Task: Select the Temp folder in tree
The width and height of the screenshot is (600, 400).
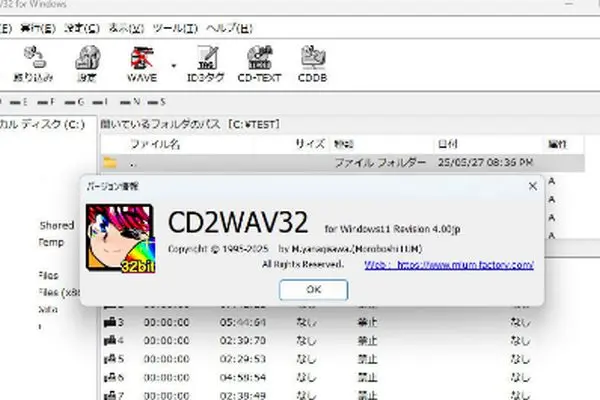Action: (x=51, y=242)
